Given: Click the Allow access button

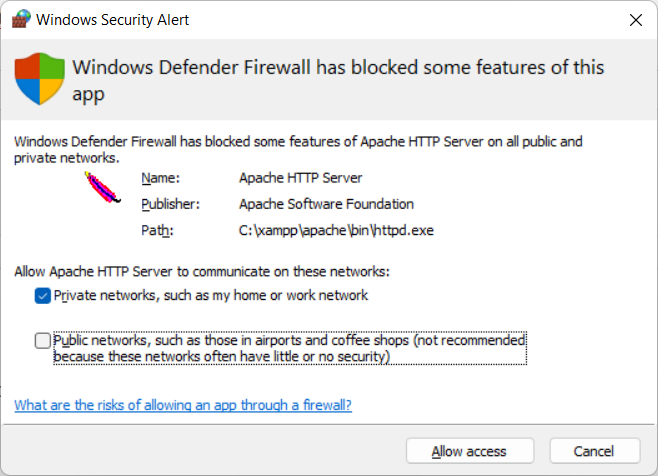Looking at the screenshot, I should tap(470, 451).
